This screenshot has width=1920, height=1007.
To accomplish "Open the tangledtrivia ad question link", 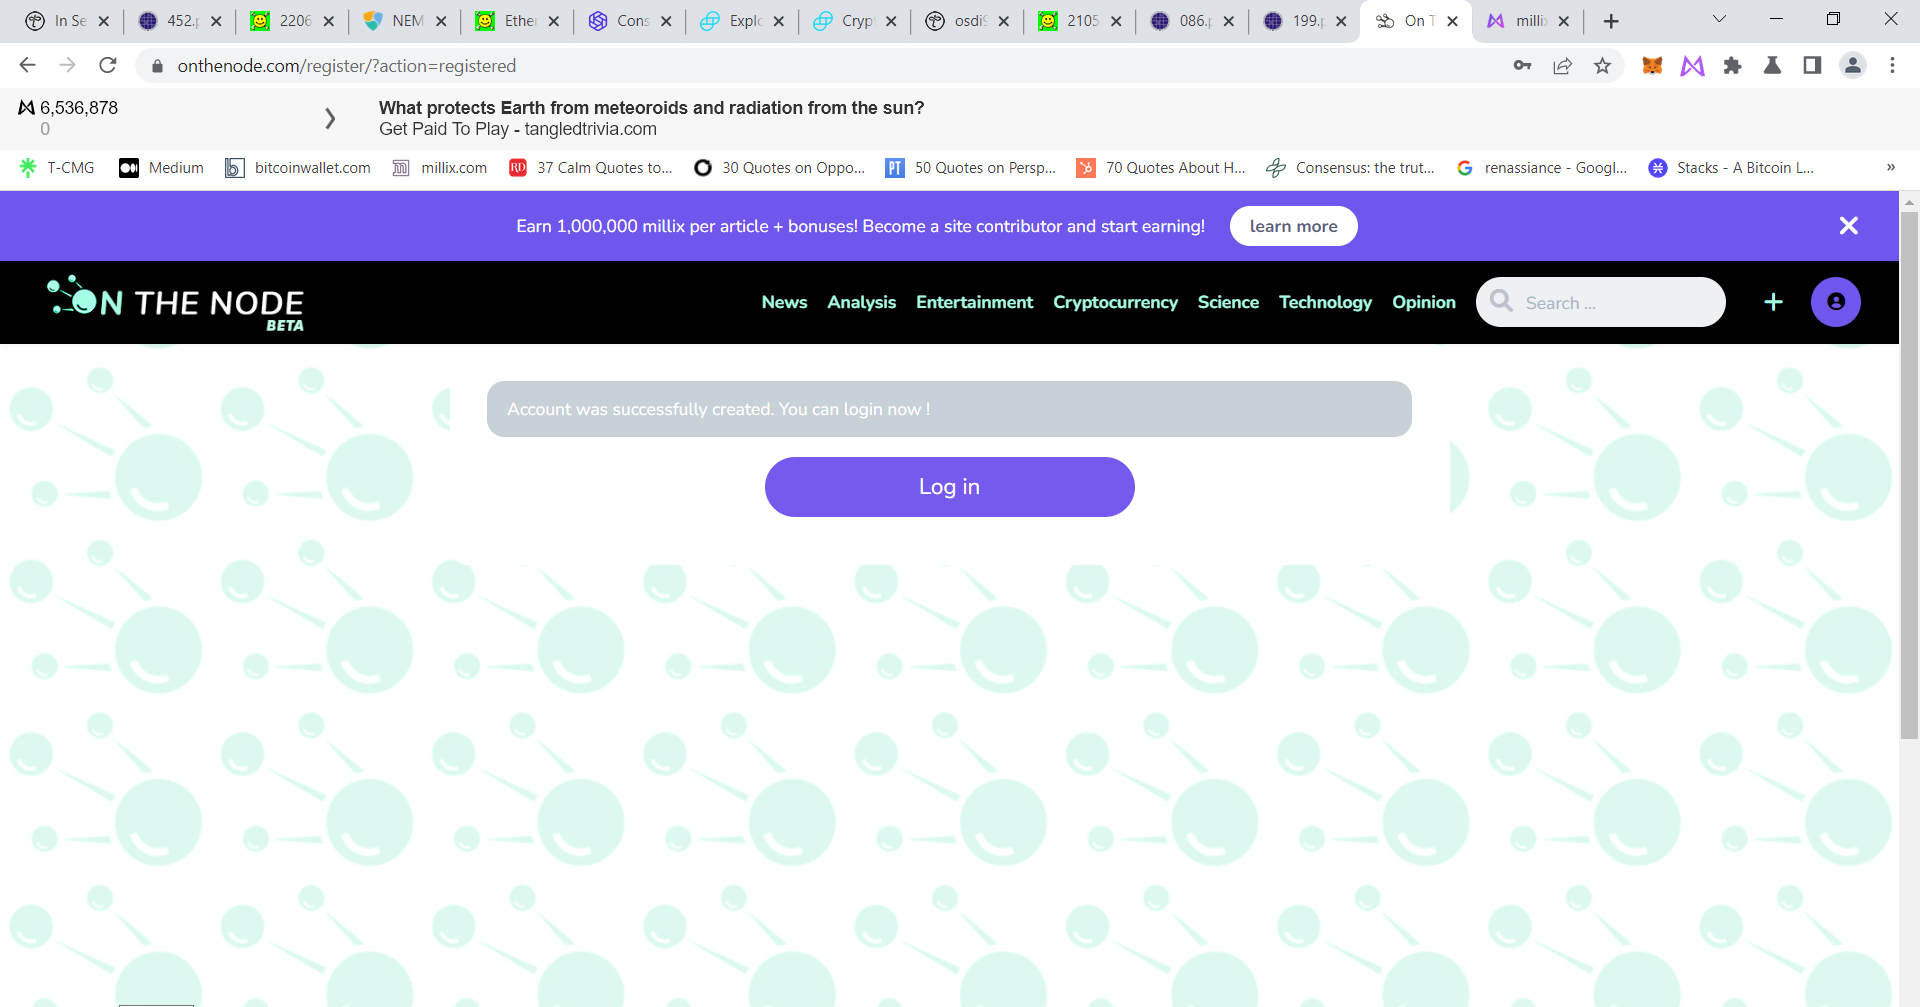I will (651, 108).
